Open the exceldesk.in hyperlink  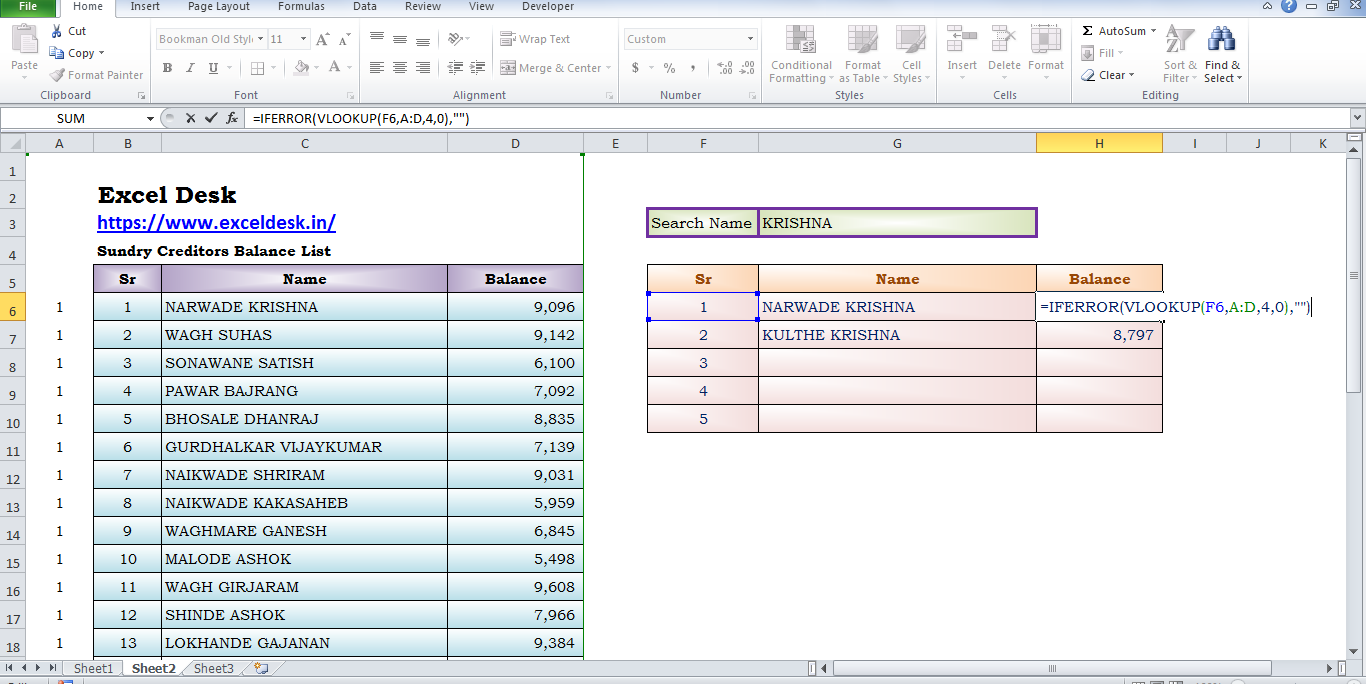[216, 223]
